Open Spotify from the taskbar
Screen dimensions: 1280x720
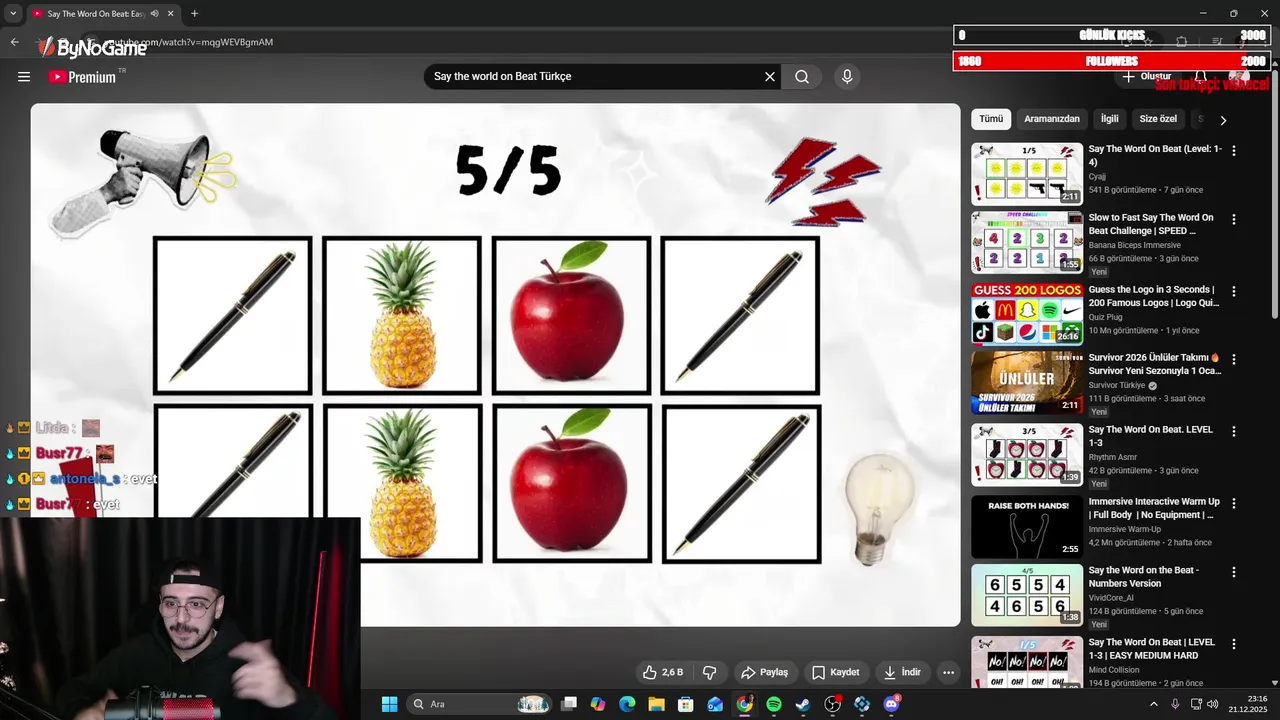[x=774, y=704]
